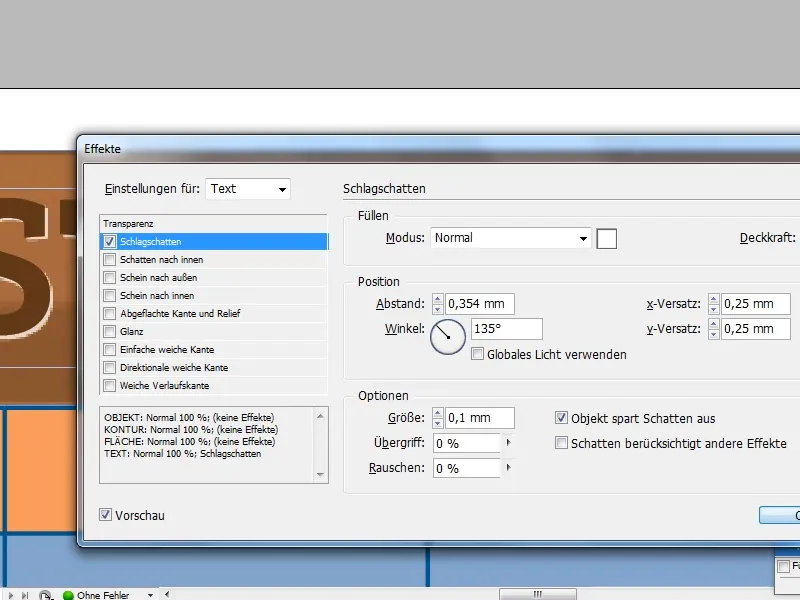Go to next page arrow in status bar
Screen dimensions: 800x600
pyautogui.click(x=11, y=595)
